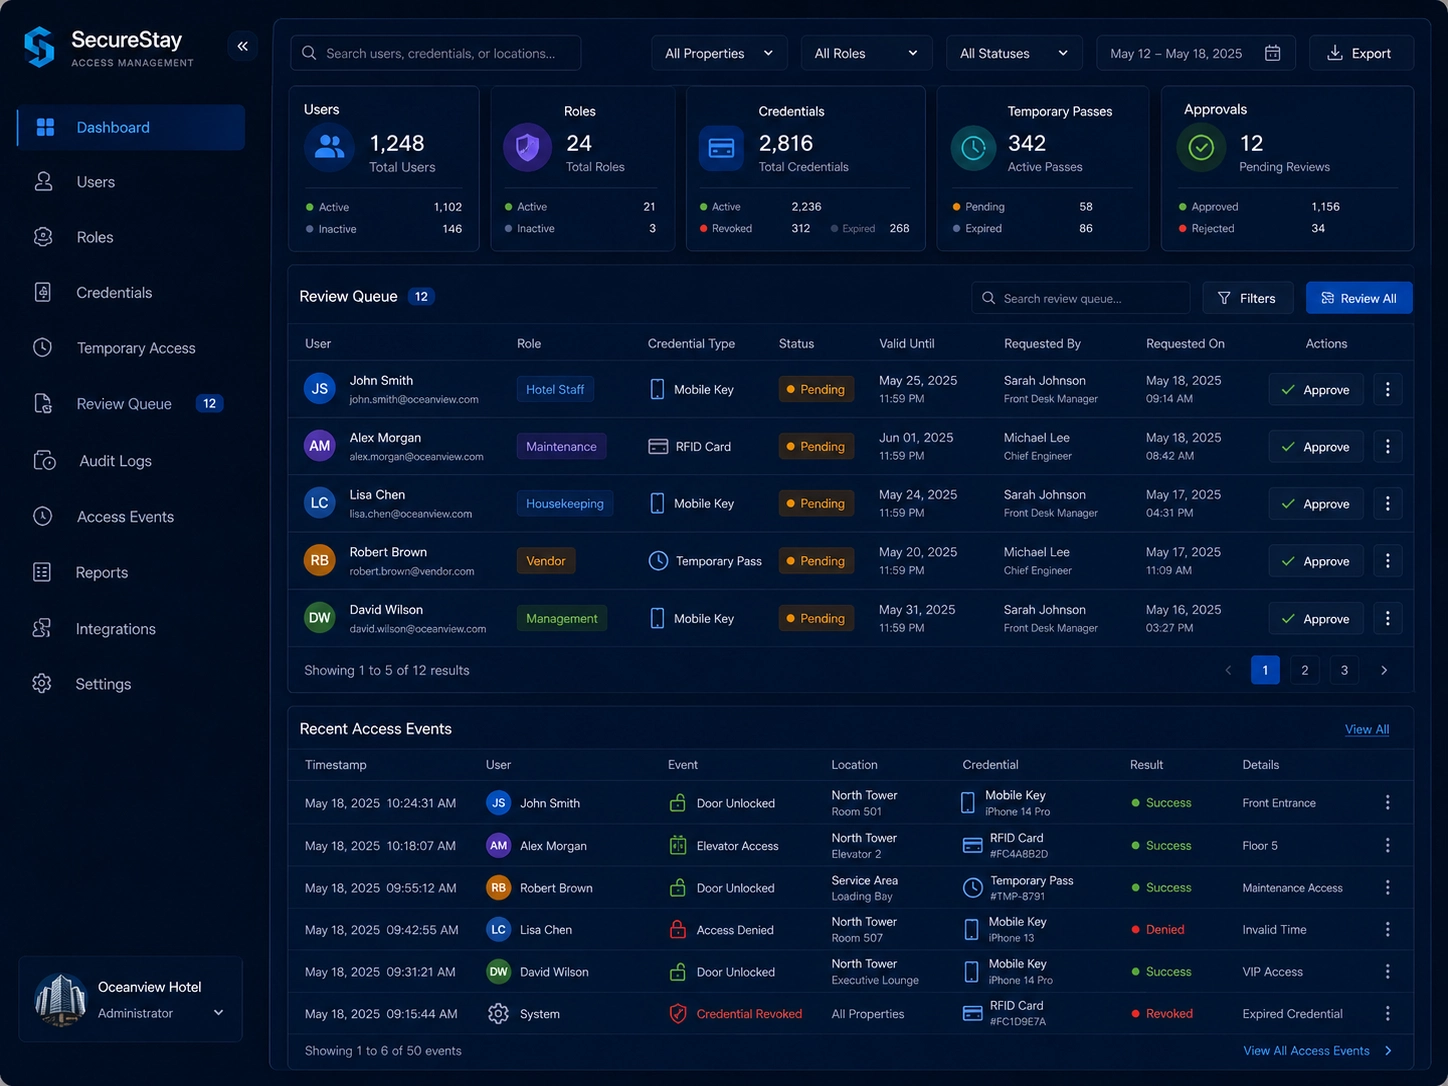Click the red Access Denied lock icon
Screen dimensions: 1448x1086
coord(677,929)
